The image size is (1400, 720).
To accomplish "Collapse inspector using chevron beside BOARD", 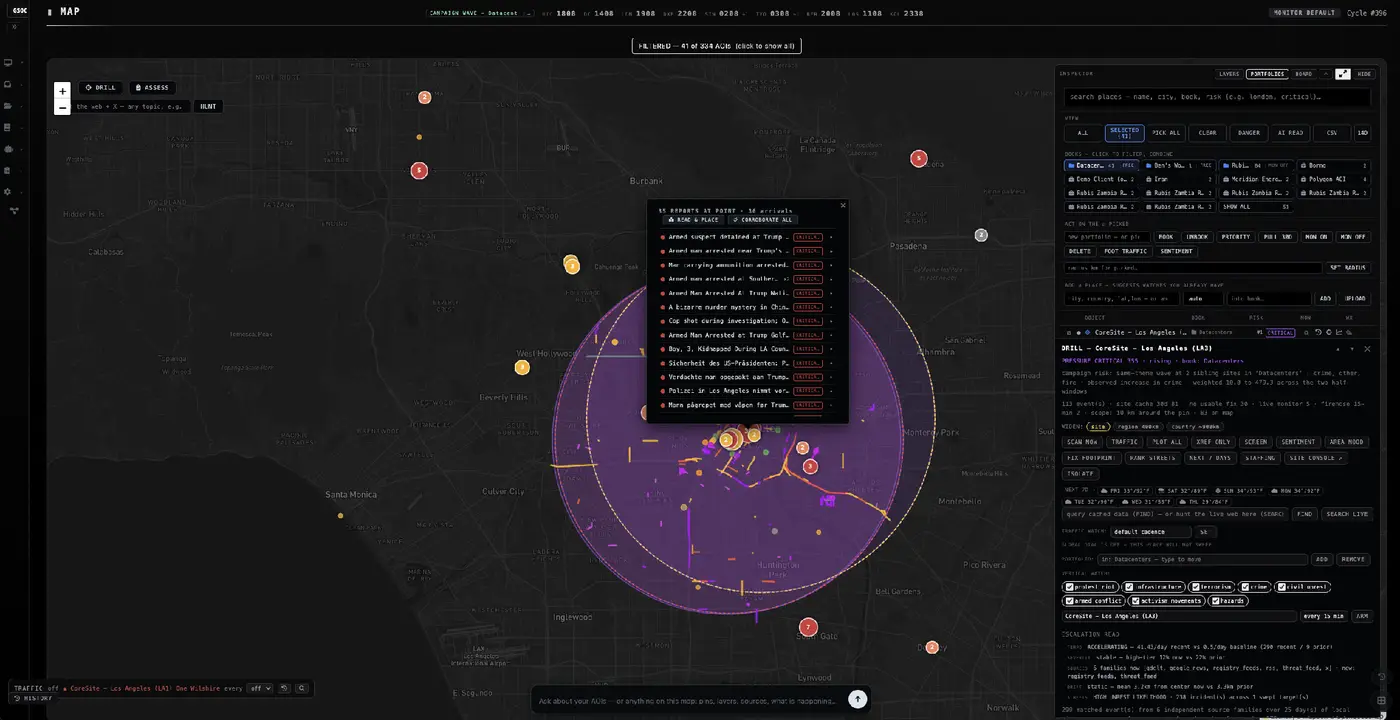I will (1326, 74).
